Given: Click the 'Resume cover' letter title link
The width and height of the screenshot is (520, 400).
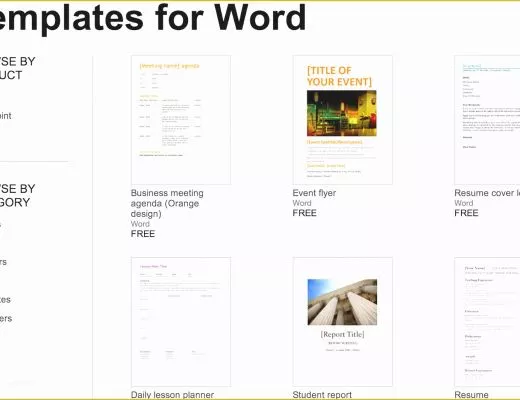Looking at the screenshot, I should tap(487, 193).
